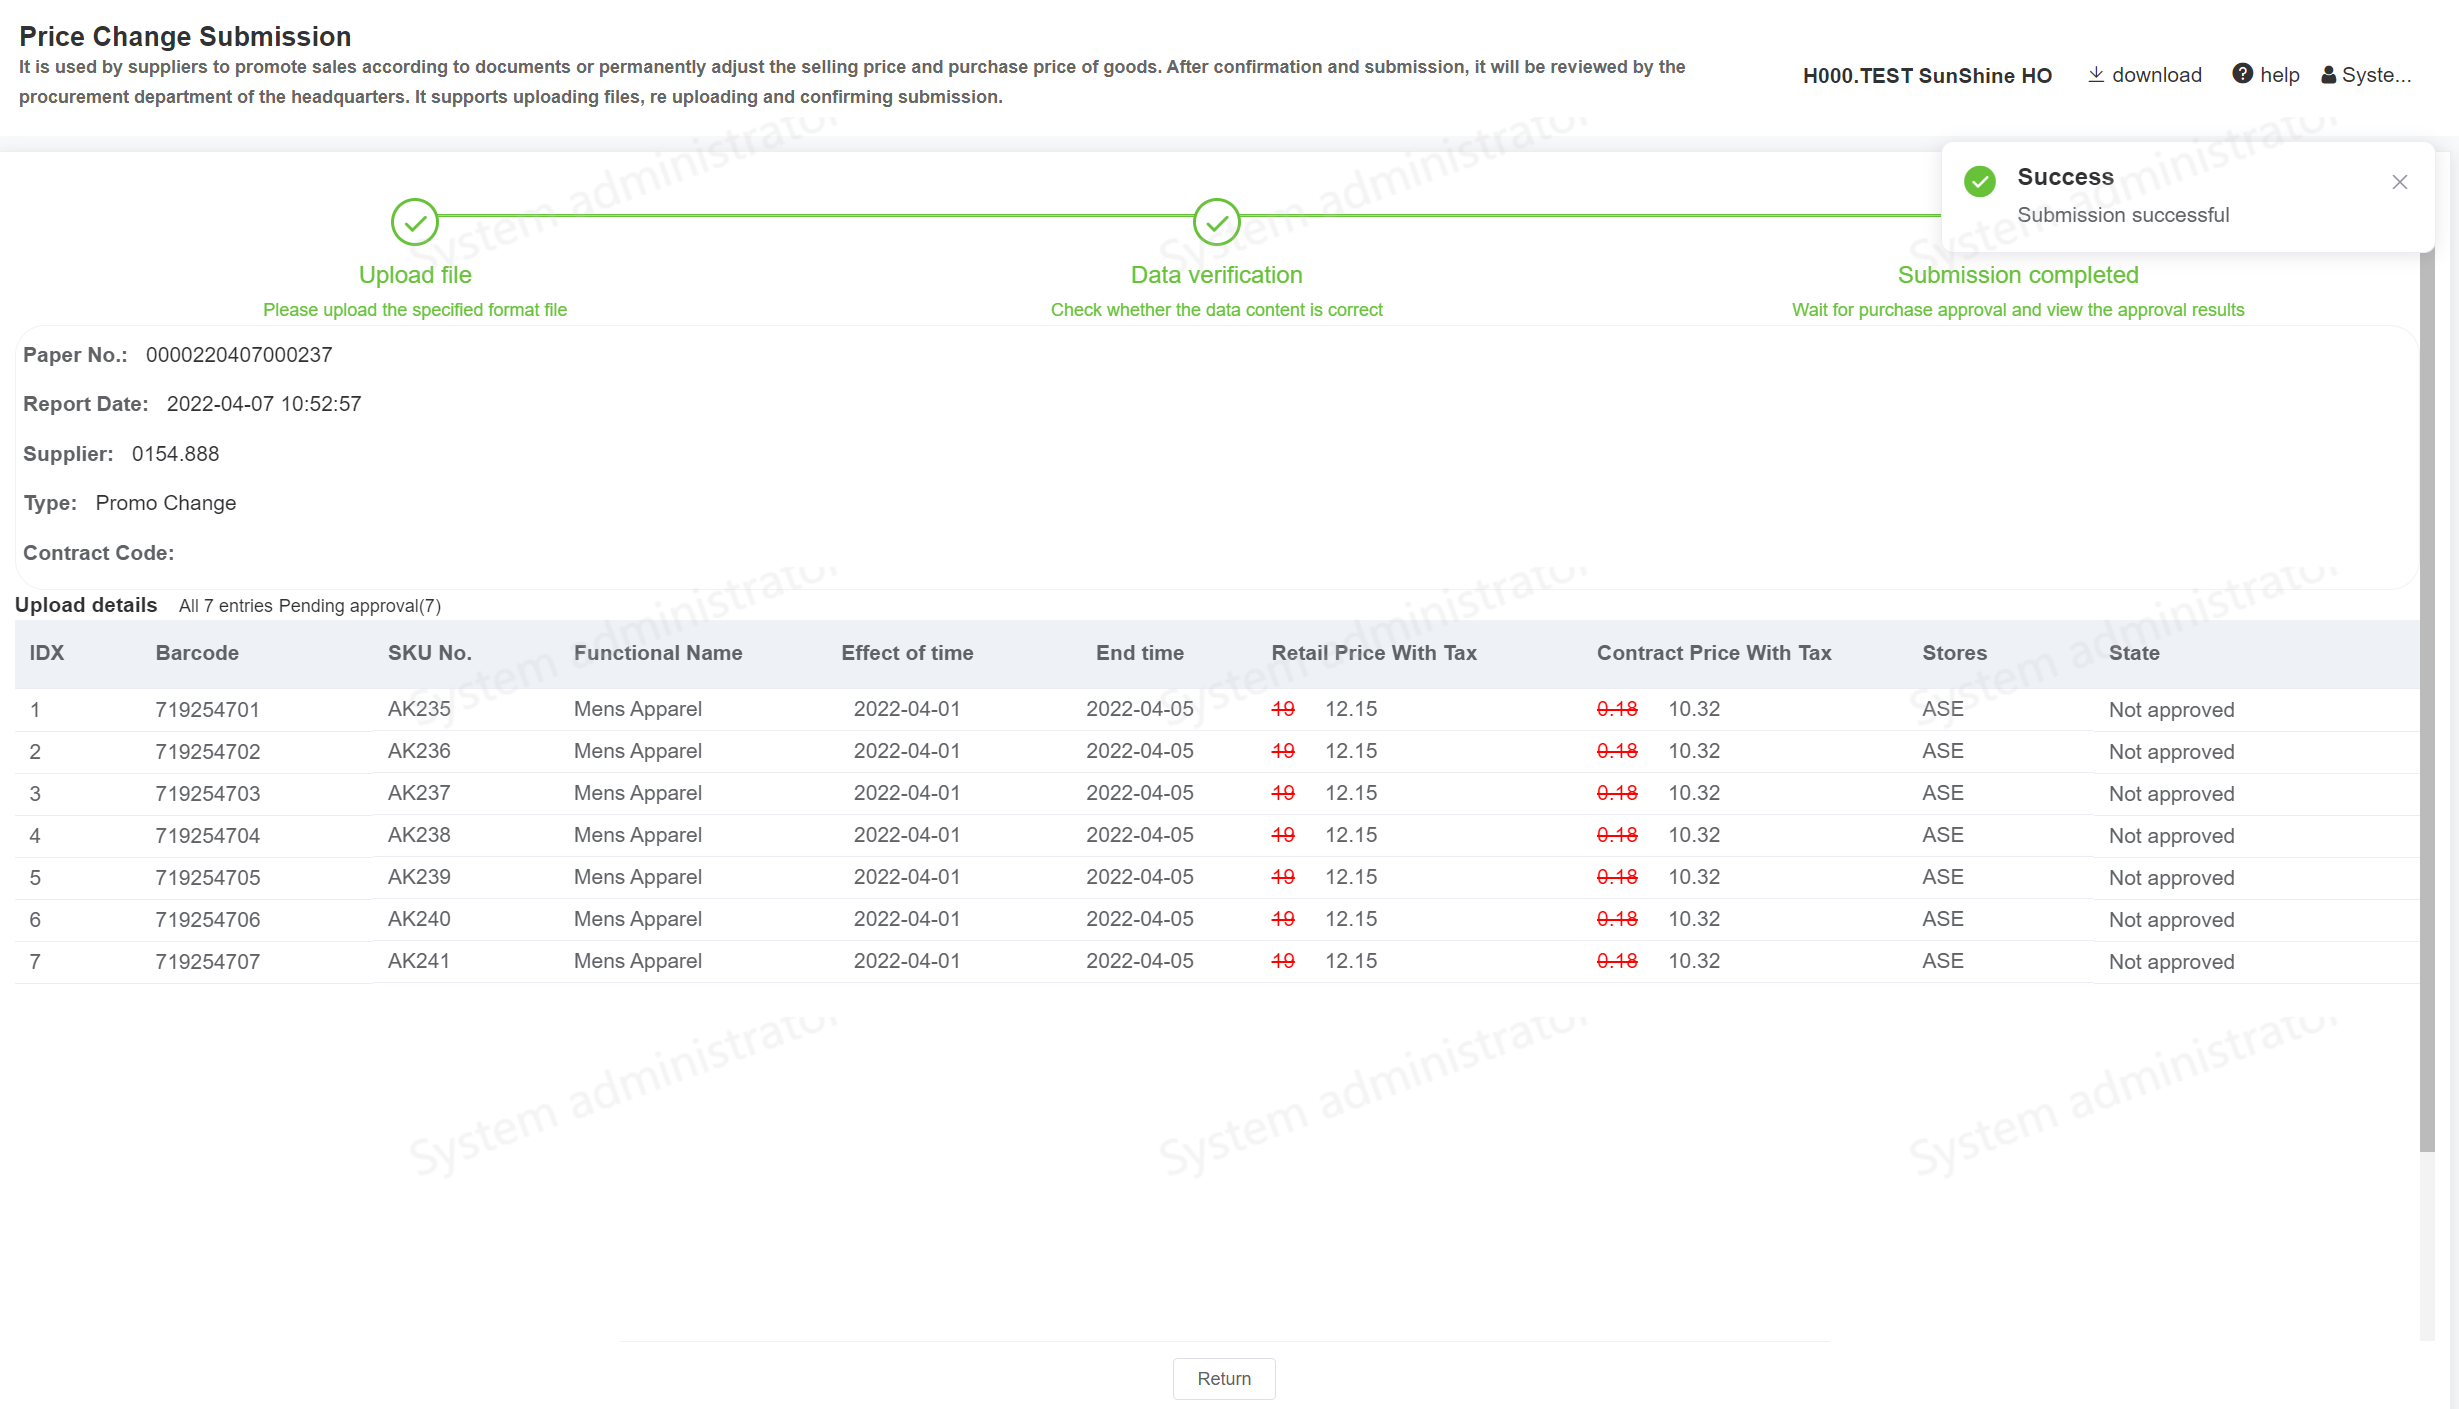Click the download arrow icon
The width and height of the screenshot is (2459, 1409).
2095,75
